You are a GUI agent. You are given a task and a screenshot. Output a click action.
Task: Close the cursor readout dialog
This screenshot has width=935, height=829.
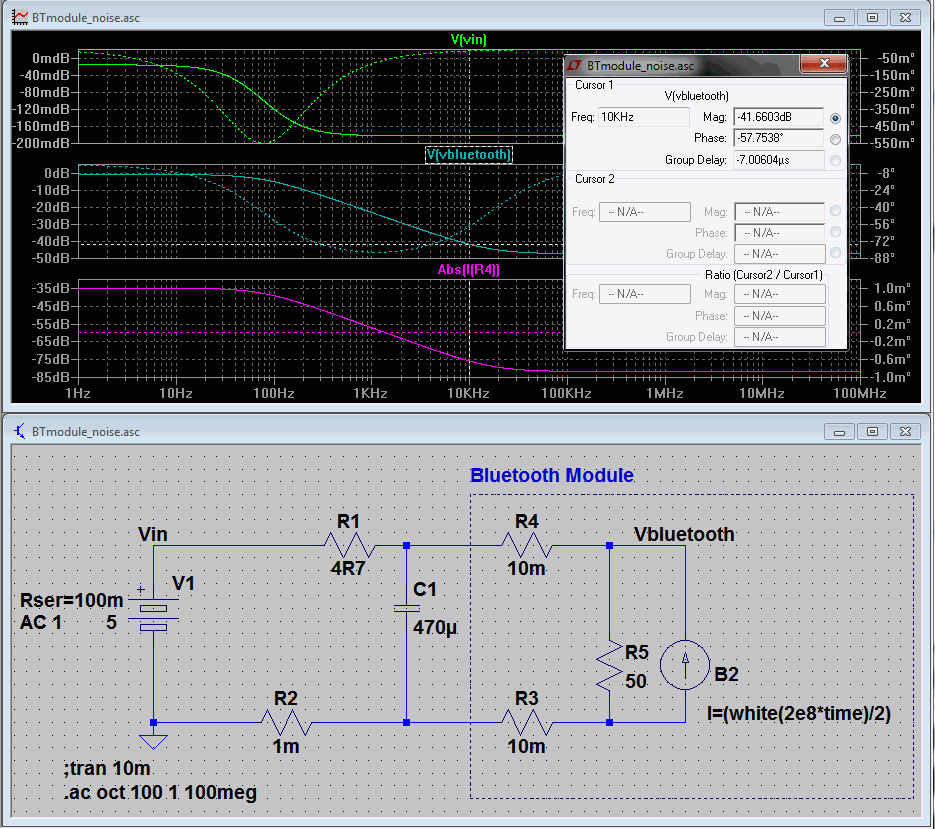pos(824,65)
